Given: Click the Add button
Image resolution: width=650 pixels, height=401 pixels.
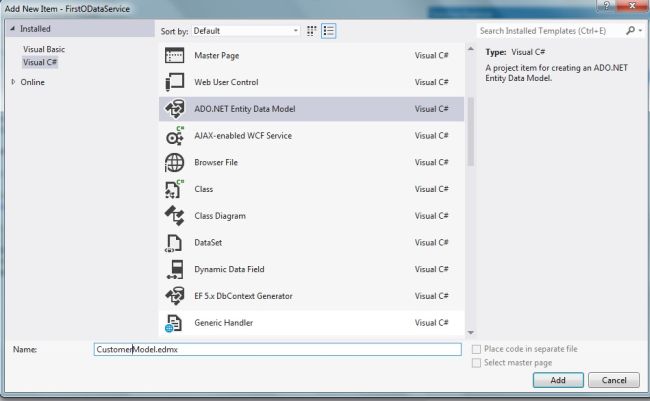Looking at the screenshot, I should (558, 380).
